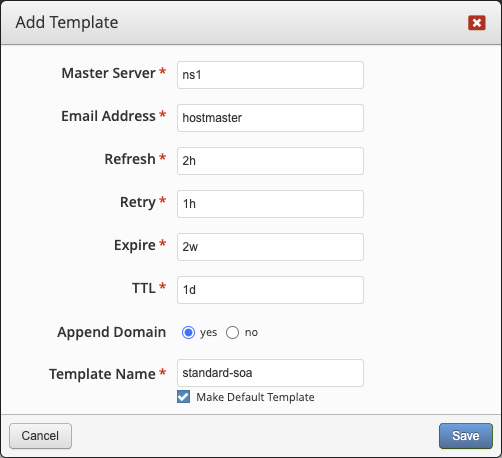
Task: Uncheck the Make Default Template checkbox
Action: coord(183,397)
